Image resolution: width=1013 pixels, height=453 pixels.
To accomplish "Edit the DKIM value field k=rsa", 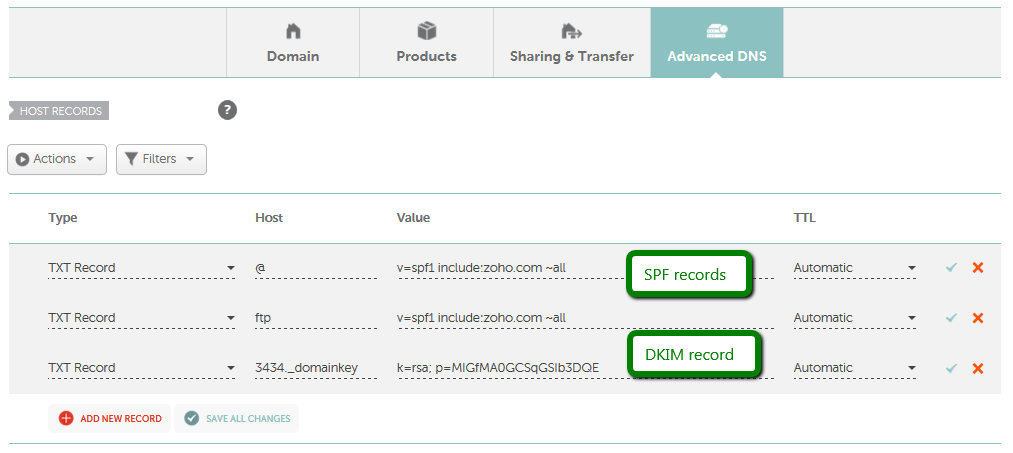I will pos(500,368).
